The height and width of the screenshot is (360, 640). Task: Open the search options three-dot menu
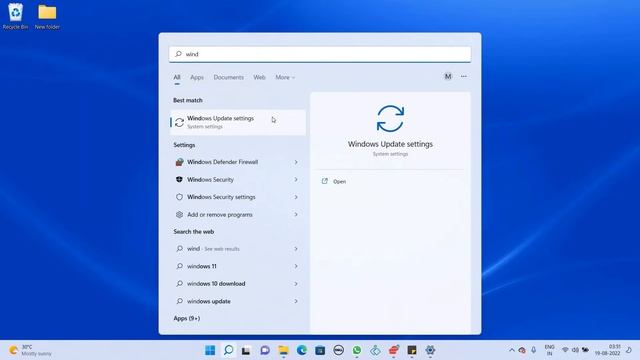[464, 76]
